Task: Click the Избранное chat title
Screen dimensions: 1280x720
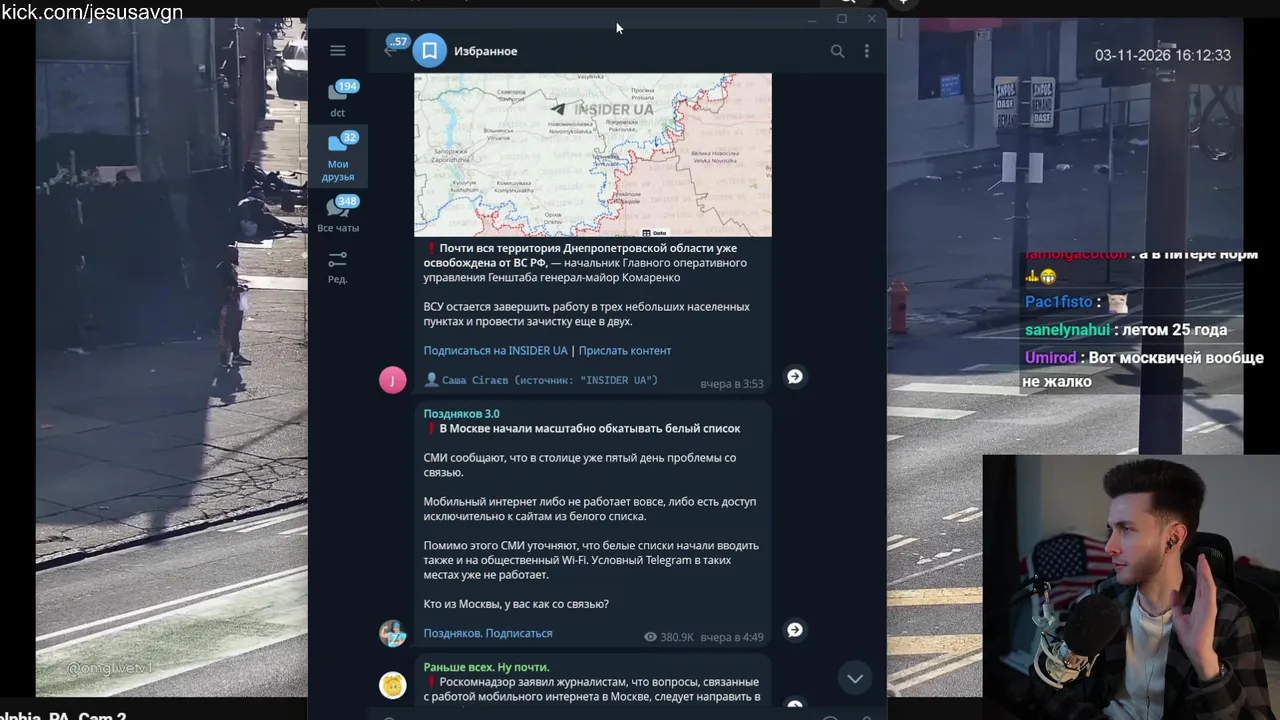Action: click(486, 51)
